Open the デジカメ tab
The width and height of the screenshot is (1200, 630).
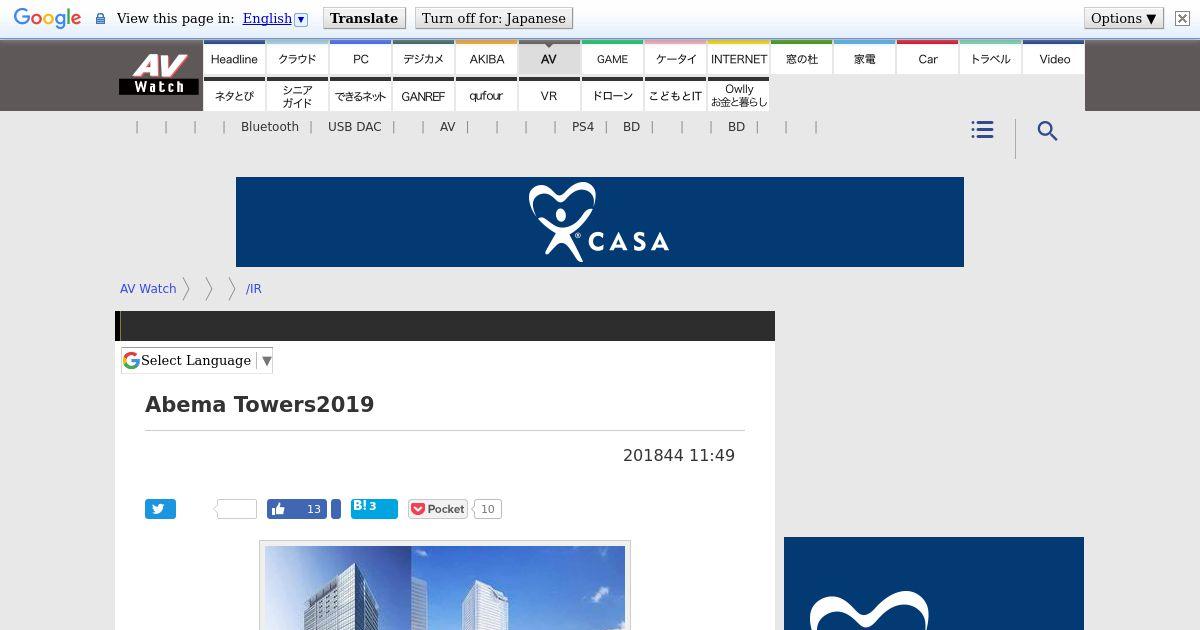424,58
